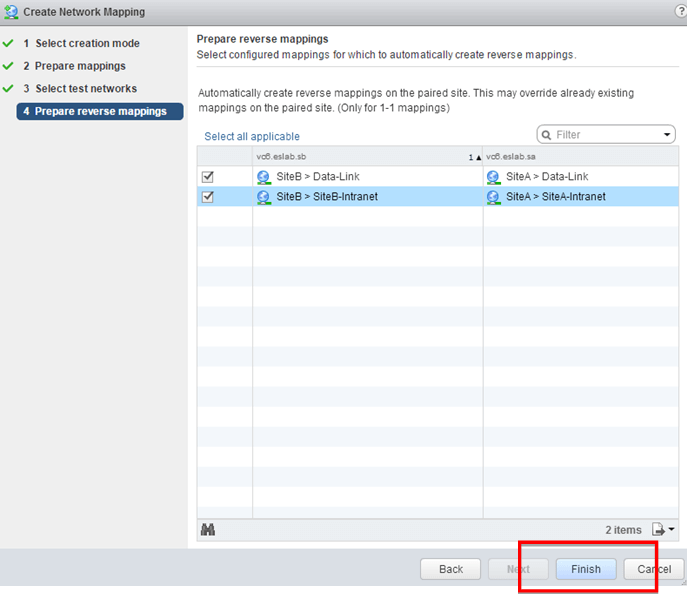
Task: Click the SiteB Data-Link network icon
Action: pos(264,177)
